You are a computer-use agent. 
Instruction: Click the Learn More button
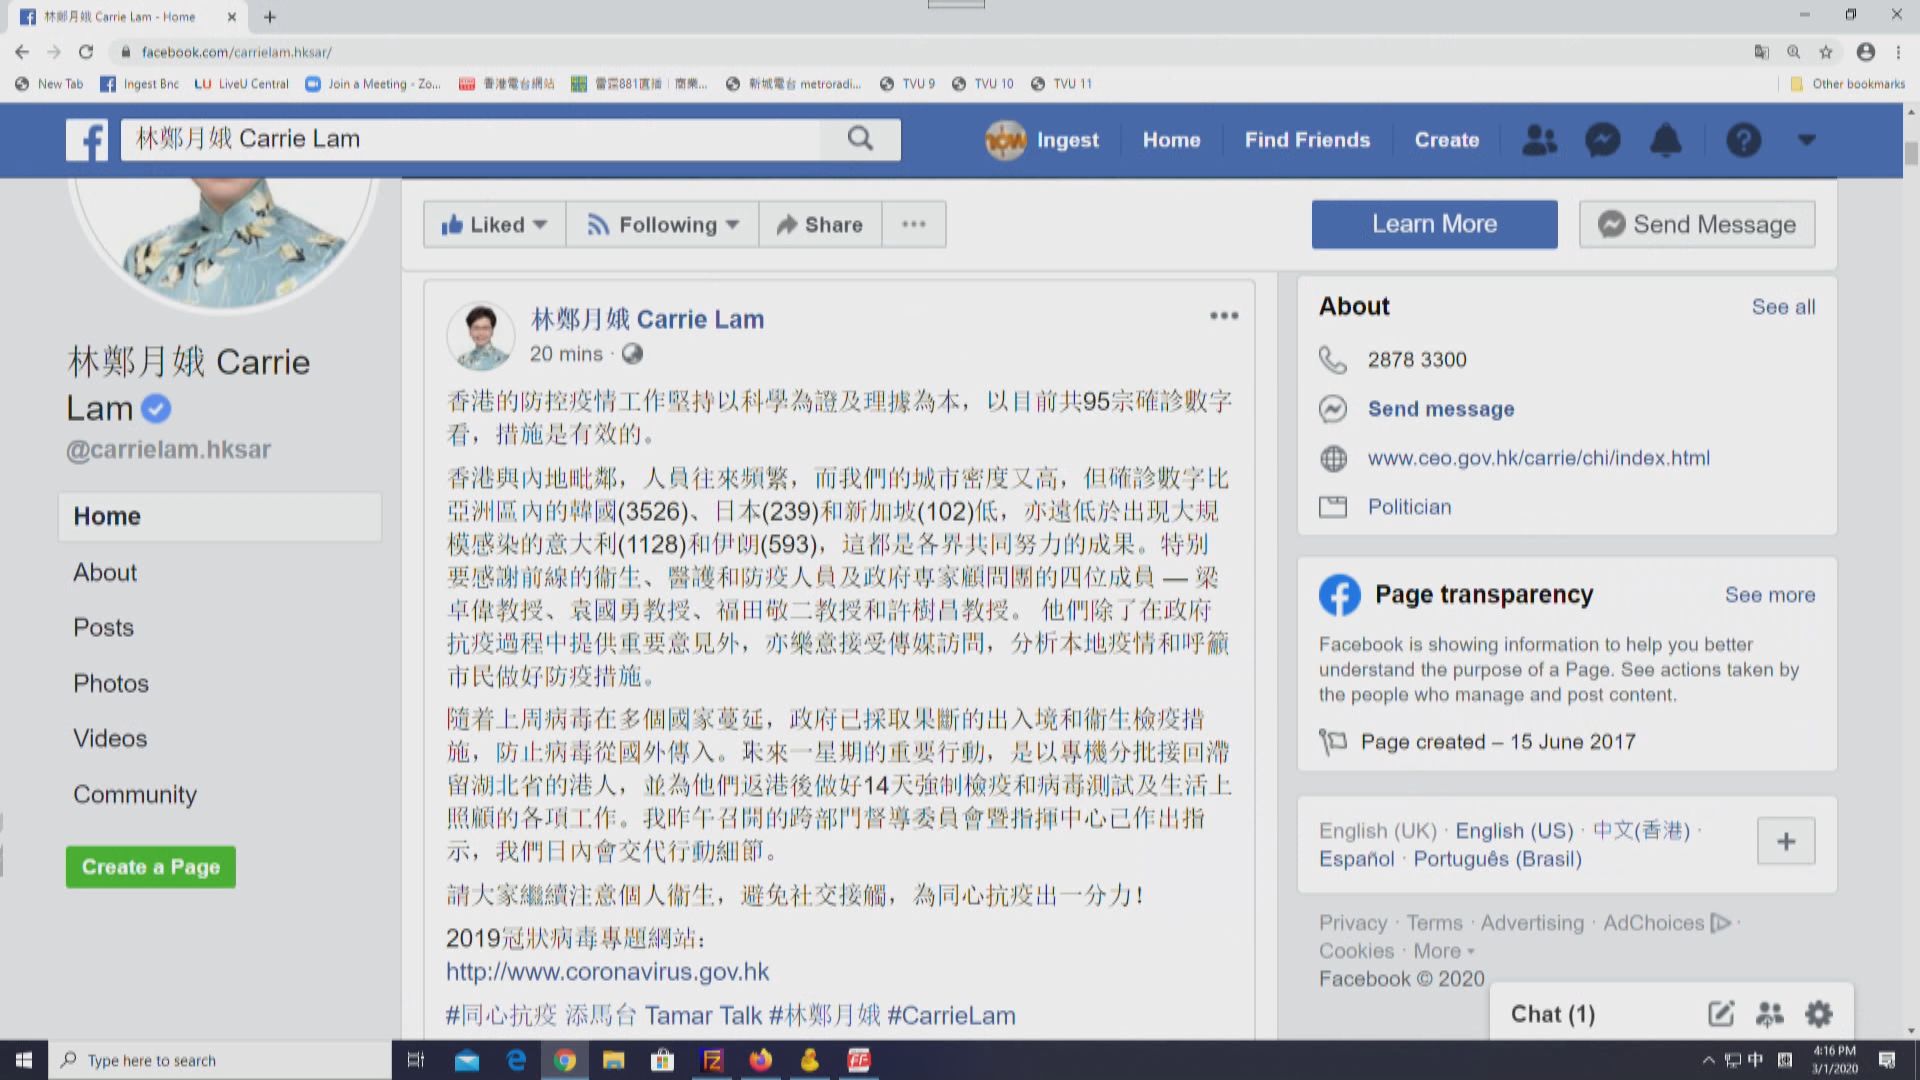tap(1434, 224)
